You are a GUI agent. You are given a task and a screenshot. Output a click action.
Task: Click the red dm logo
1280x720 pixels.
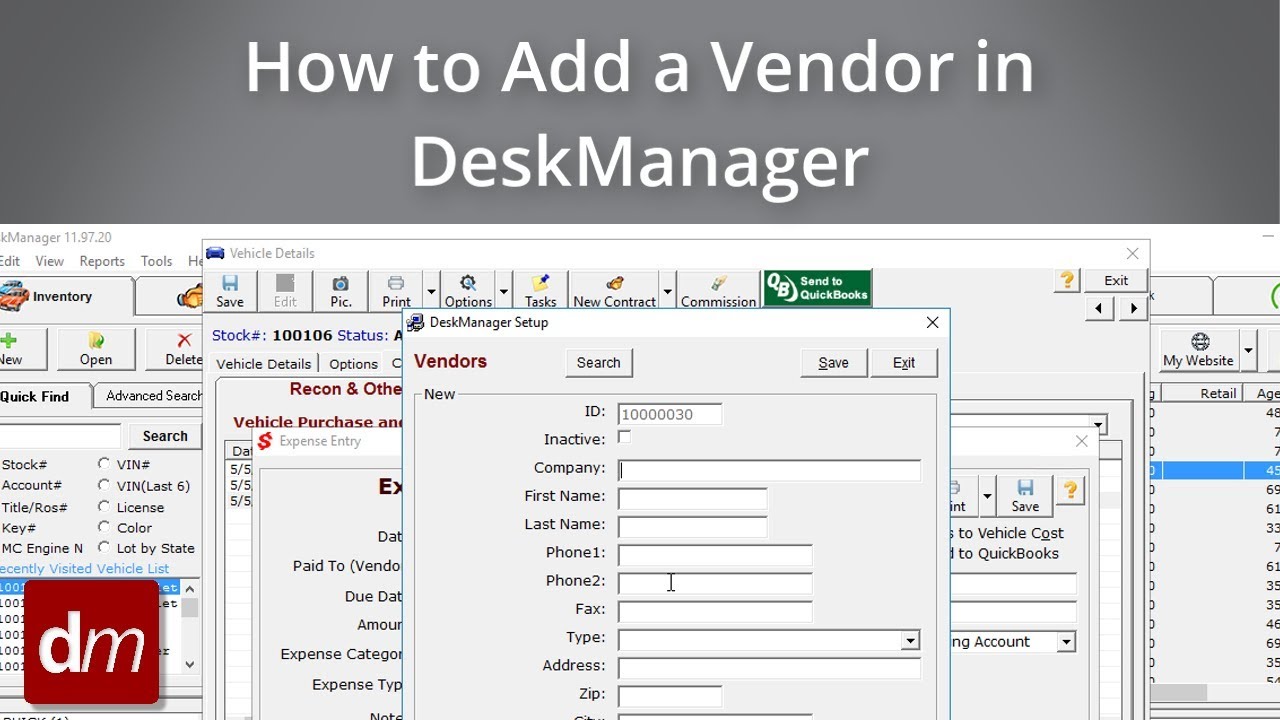point(92,642)
